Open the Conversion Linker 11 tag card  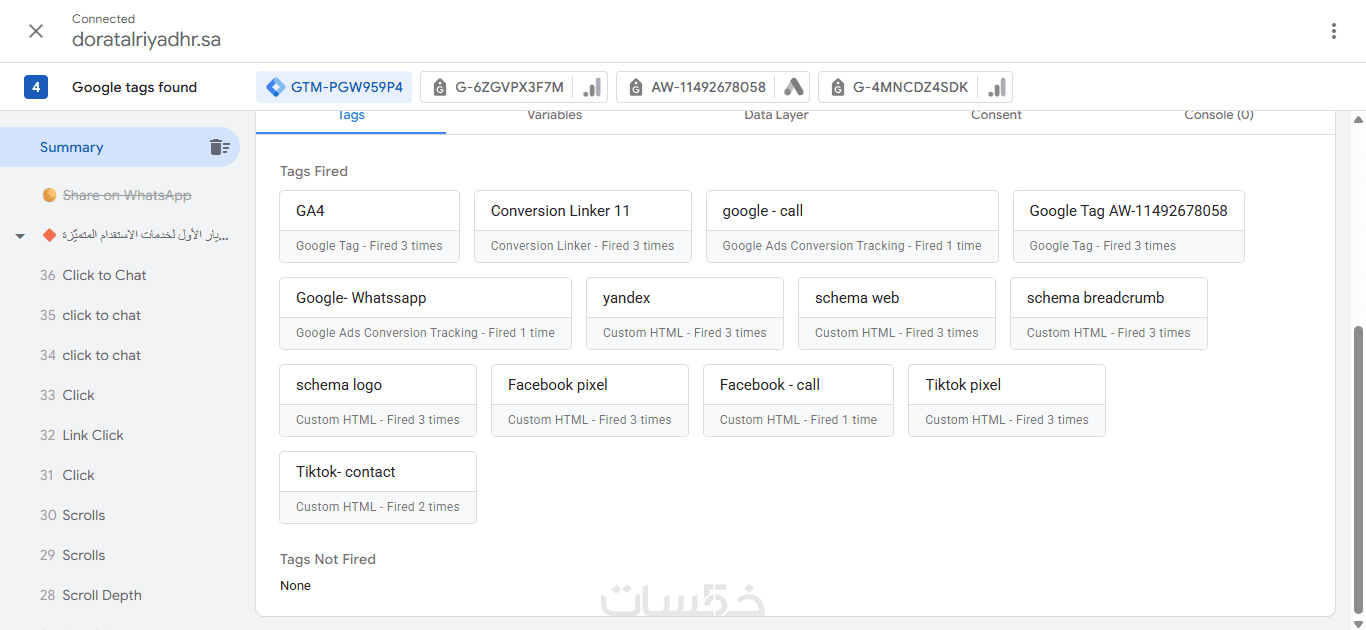[582, 226]
